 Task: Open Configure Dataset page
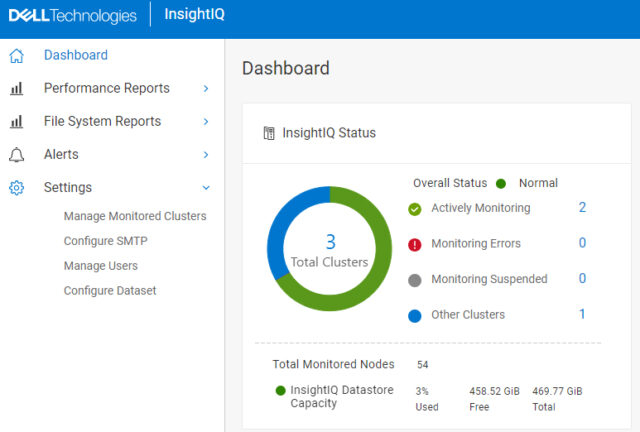110,291
